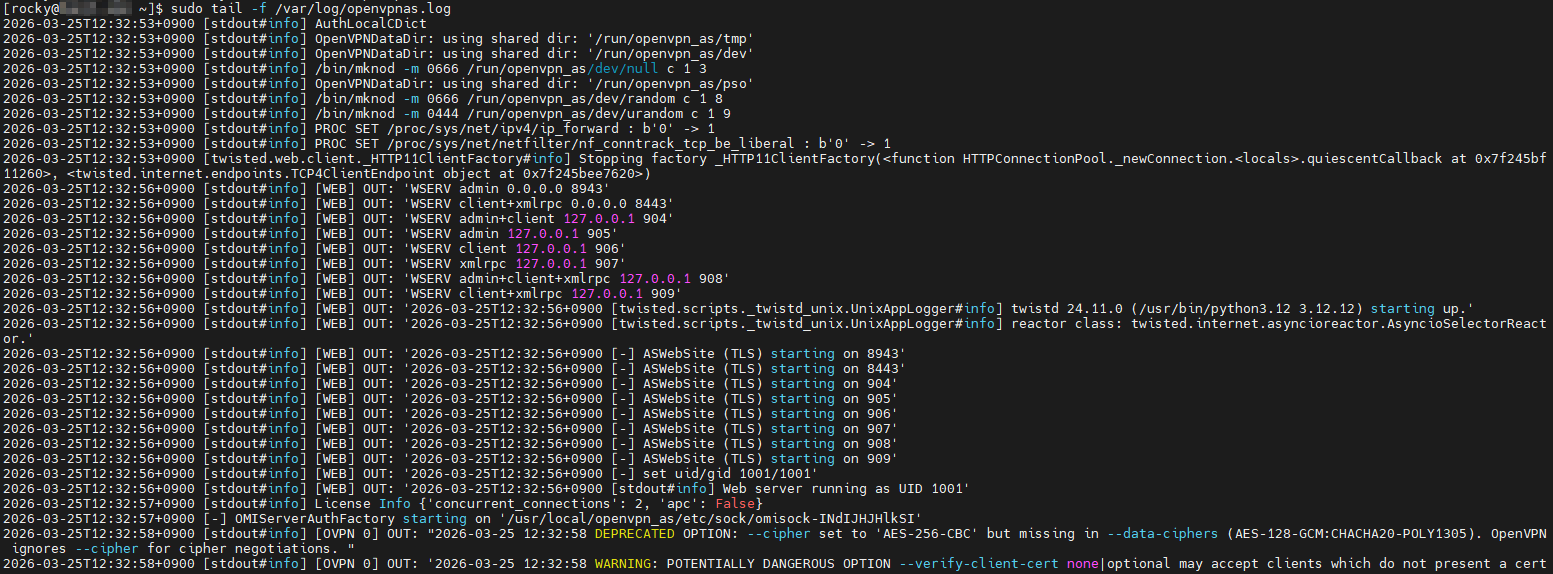This screenshot has height=574, width=1553.
Task: Select 'OMIServerAuthFactory starting on' log line
Action: coord(463,518)
